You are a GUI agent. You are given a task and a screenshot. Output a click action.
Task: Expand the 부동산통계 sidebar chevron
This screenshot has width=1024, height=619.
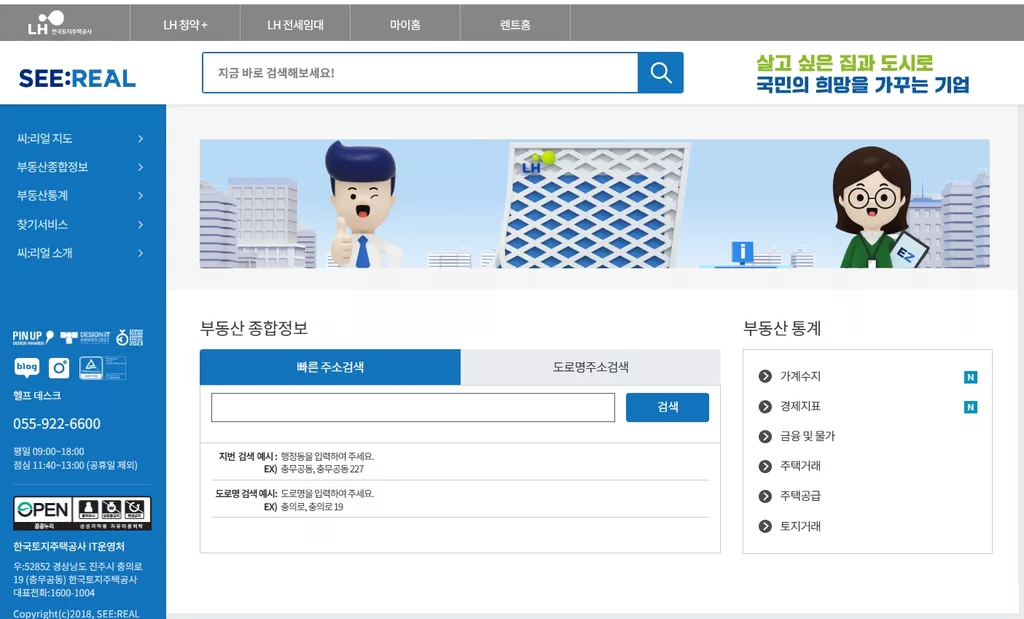point(140,195)
